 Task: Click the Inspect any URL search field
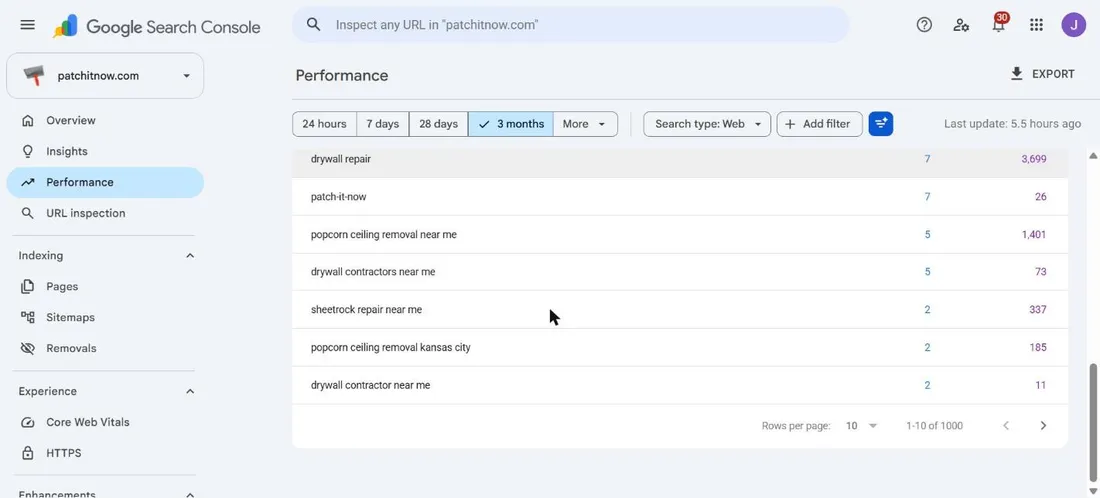tap(570, 25)
